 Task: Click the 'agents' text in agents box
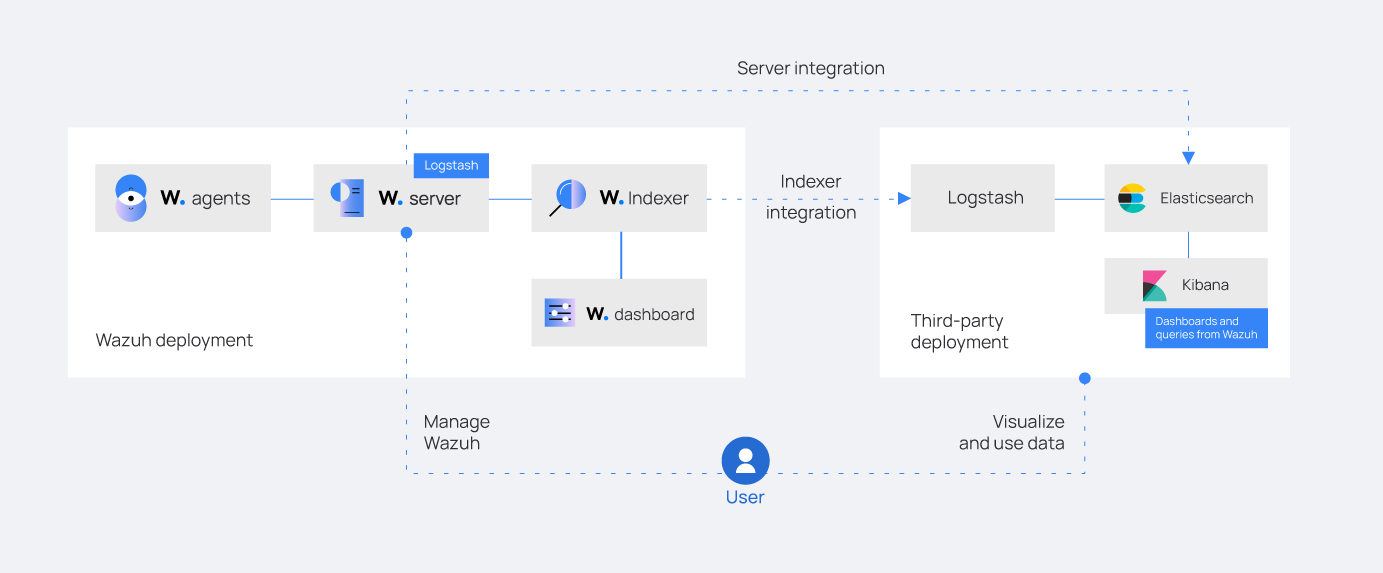pos(221,199)
